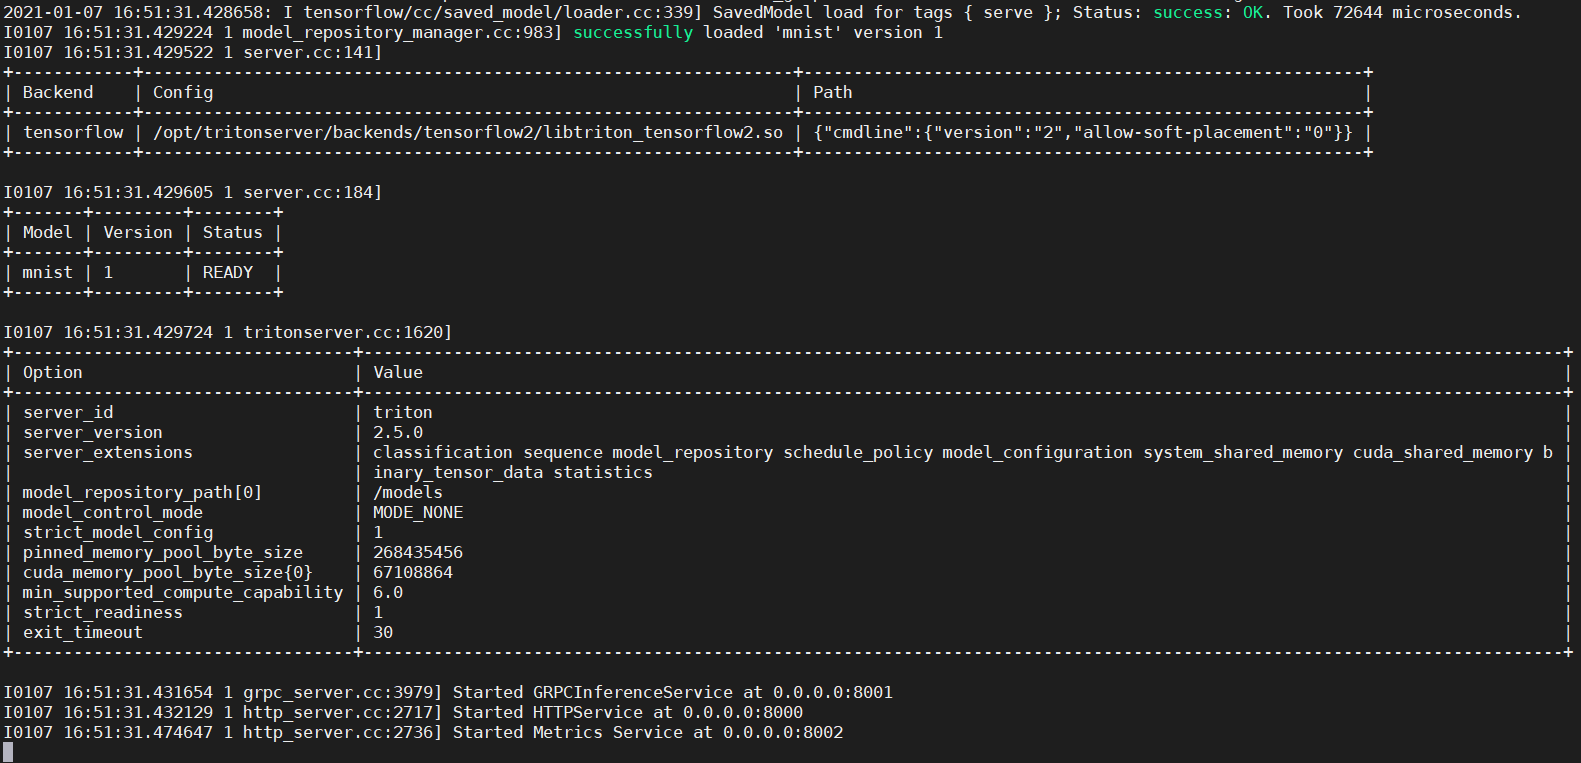Click the tensorflow backend cell
Image resolution: width=1581 pixels, height=763 pixels.
[73, 132]
